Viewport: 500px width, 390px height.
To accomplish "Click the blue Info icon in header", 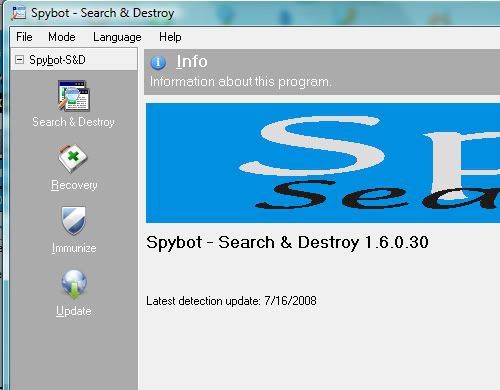I will click(x=158, y=62).
